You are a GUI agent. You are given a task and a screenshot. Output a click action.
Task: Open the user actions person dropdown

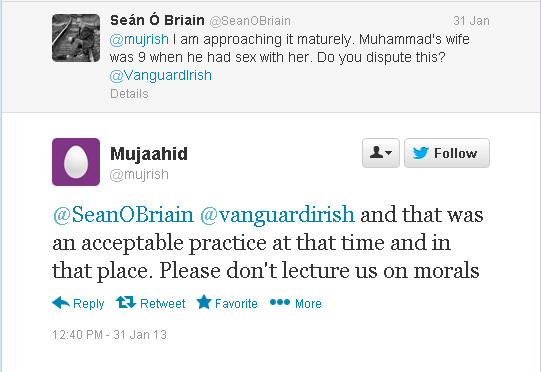pyautogui.click(x=381, y=153)
